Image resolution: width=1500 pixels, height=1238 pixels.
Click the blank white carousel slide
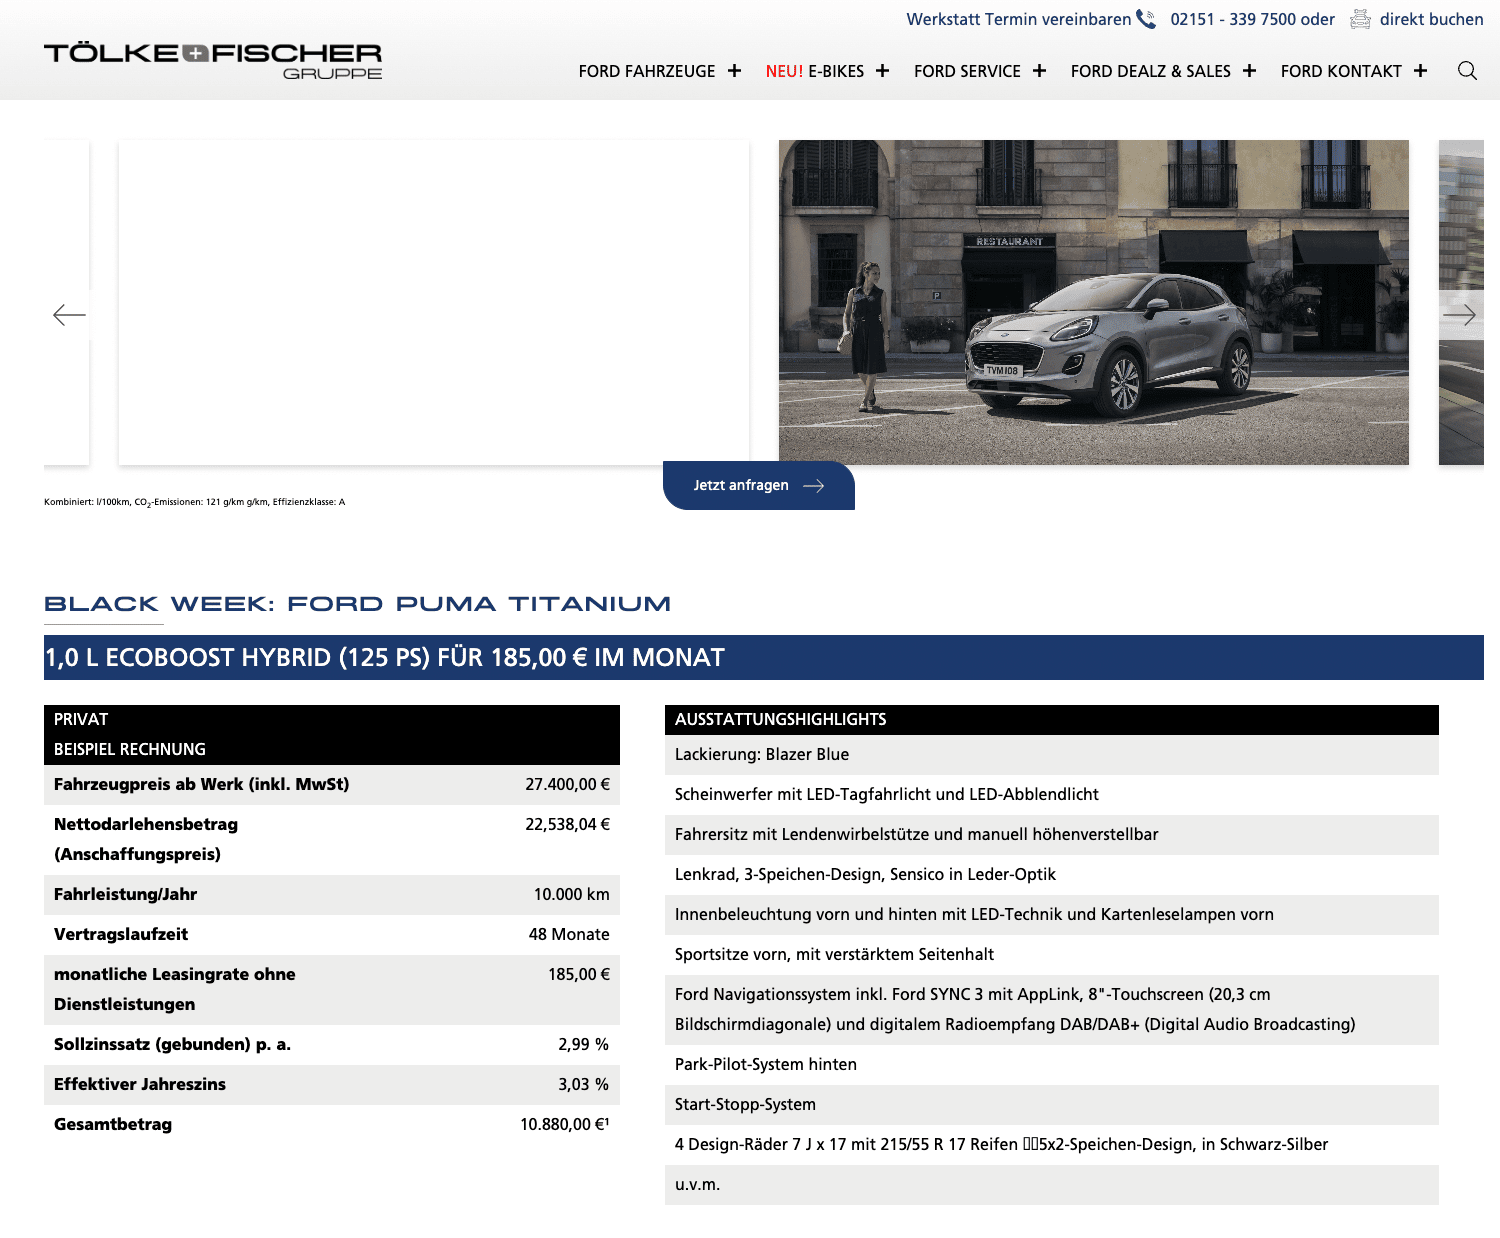pyautogui.click(x=434, y=302)
